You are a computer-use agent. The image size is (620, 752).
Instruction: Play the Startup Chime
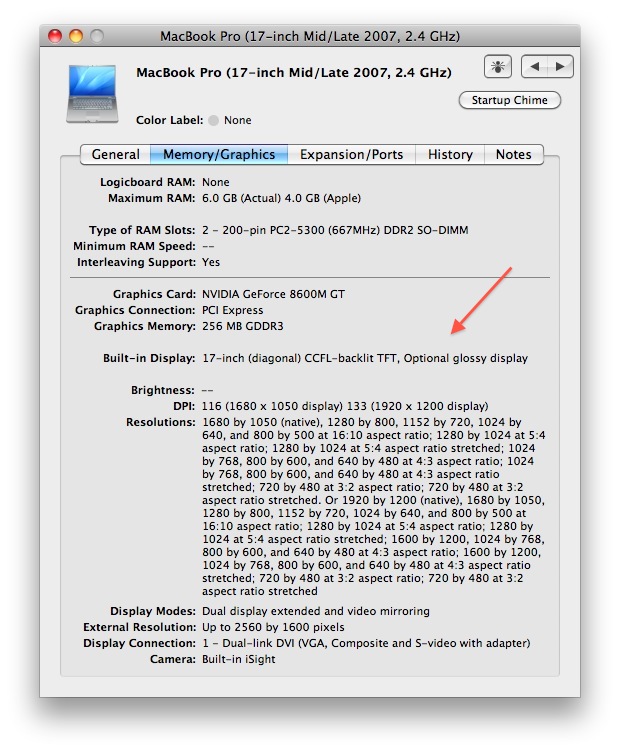click(509, 100)
